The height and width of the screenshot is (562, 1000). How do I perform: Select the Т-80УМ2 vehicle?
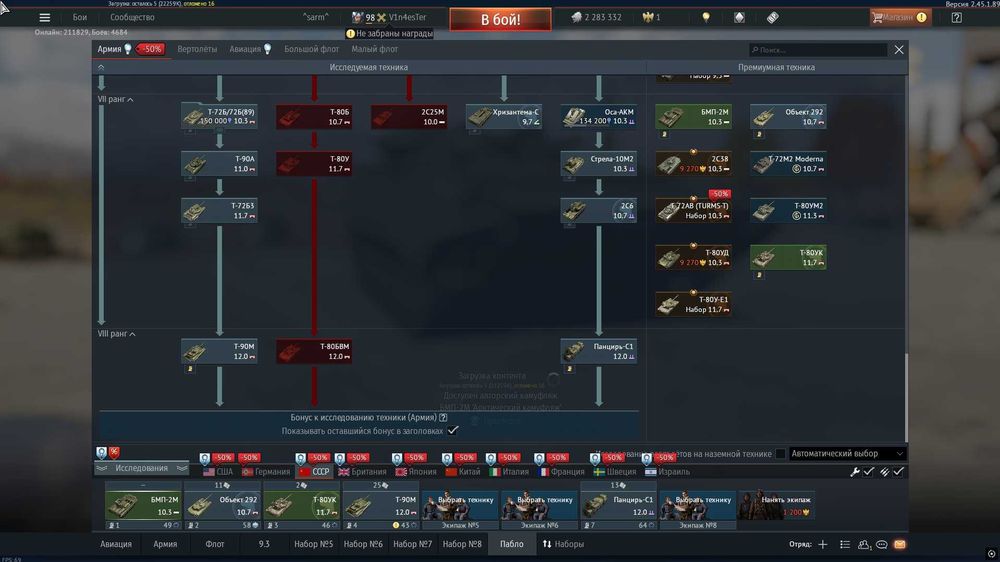788,211
